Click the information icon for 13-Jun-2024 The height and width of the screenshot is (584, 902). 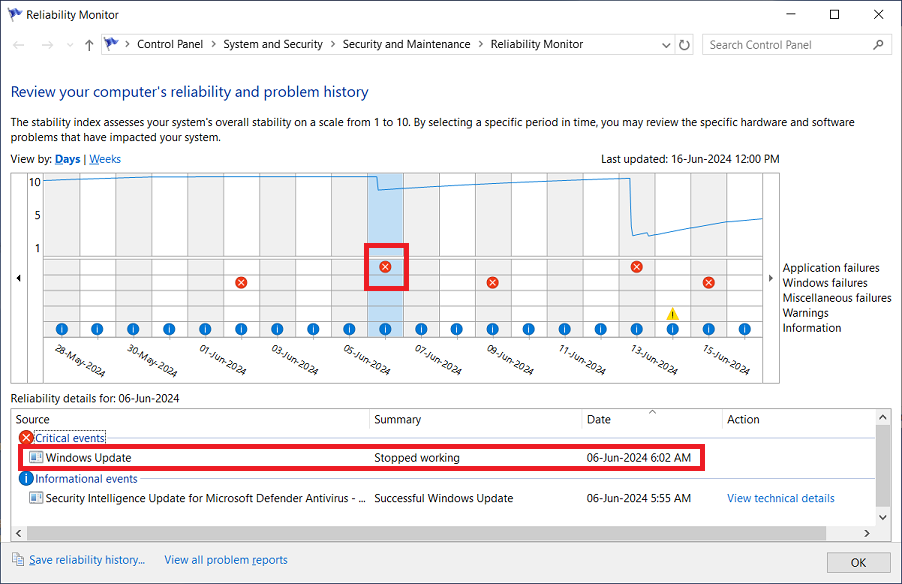tap(636, 329)
